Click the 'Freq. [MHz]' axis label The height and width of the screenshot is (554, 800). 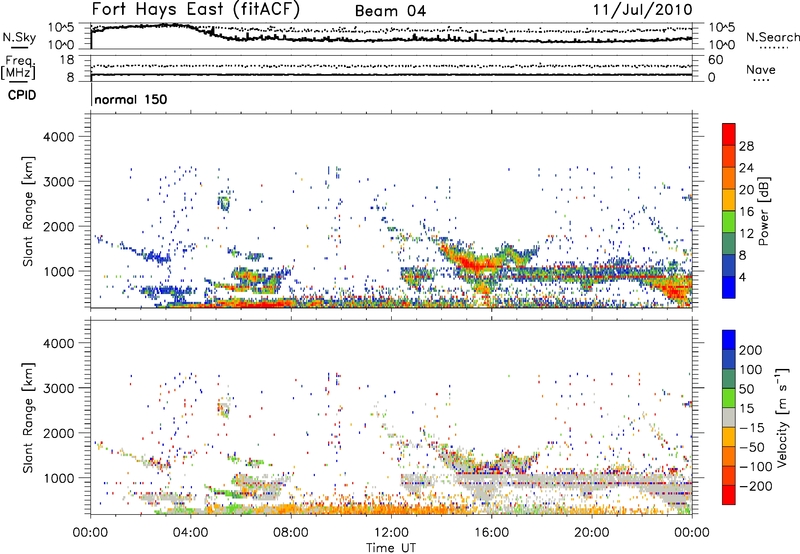point(18,68)
